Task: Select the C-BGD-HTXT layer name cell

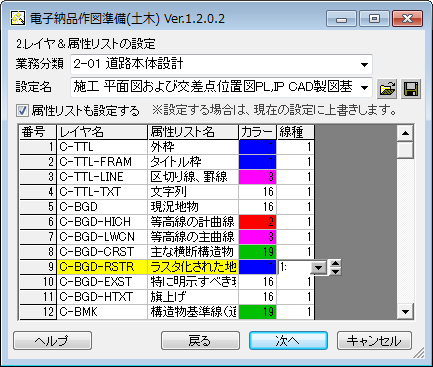Action: coord(102,297)
